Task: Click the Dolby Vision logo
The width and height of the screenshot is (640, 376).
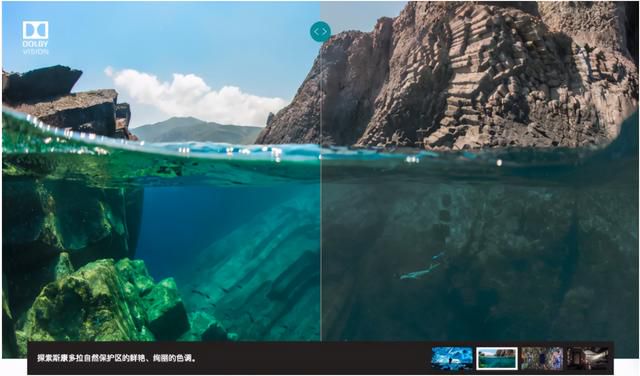Action: pos(36,38)
